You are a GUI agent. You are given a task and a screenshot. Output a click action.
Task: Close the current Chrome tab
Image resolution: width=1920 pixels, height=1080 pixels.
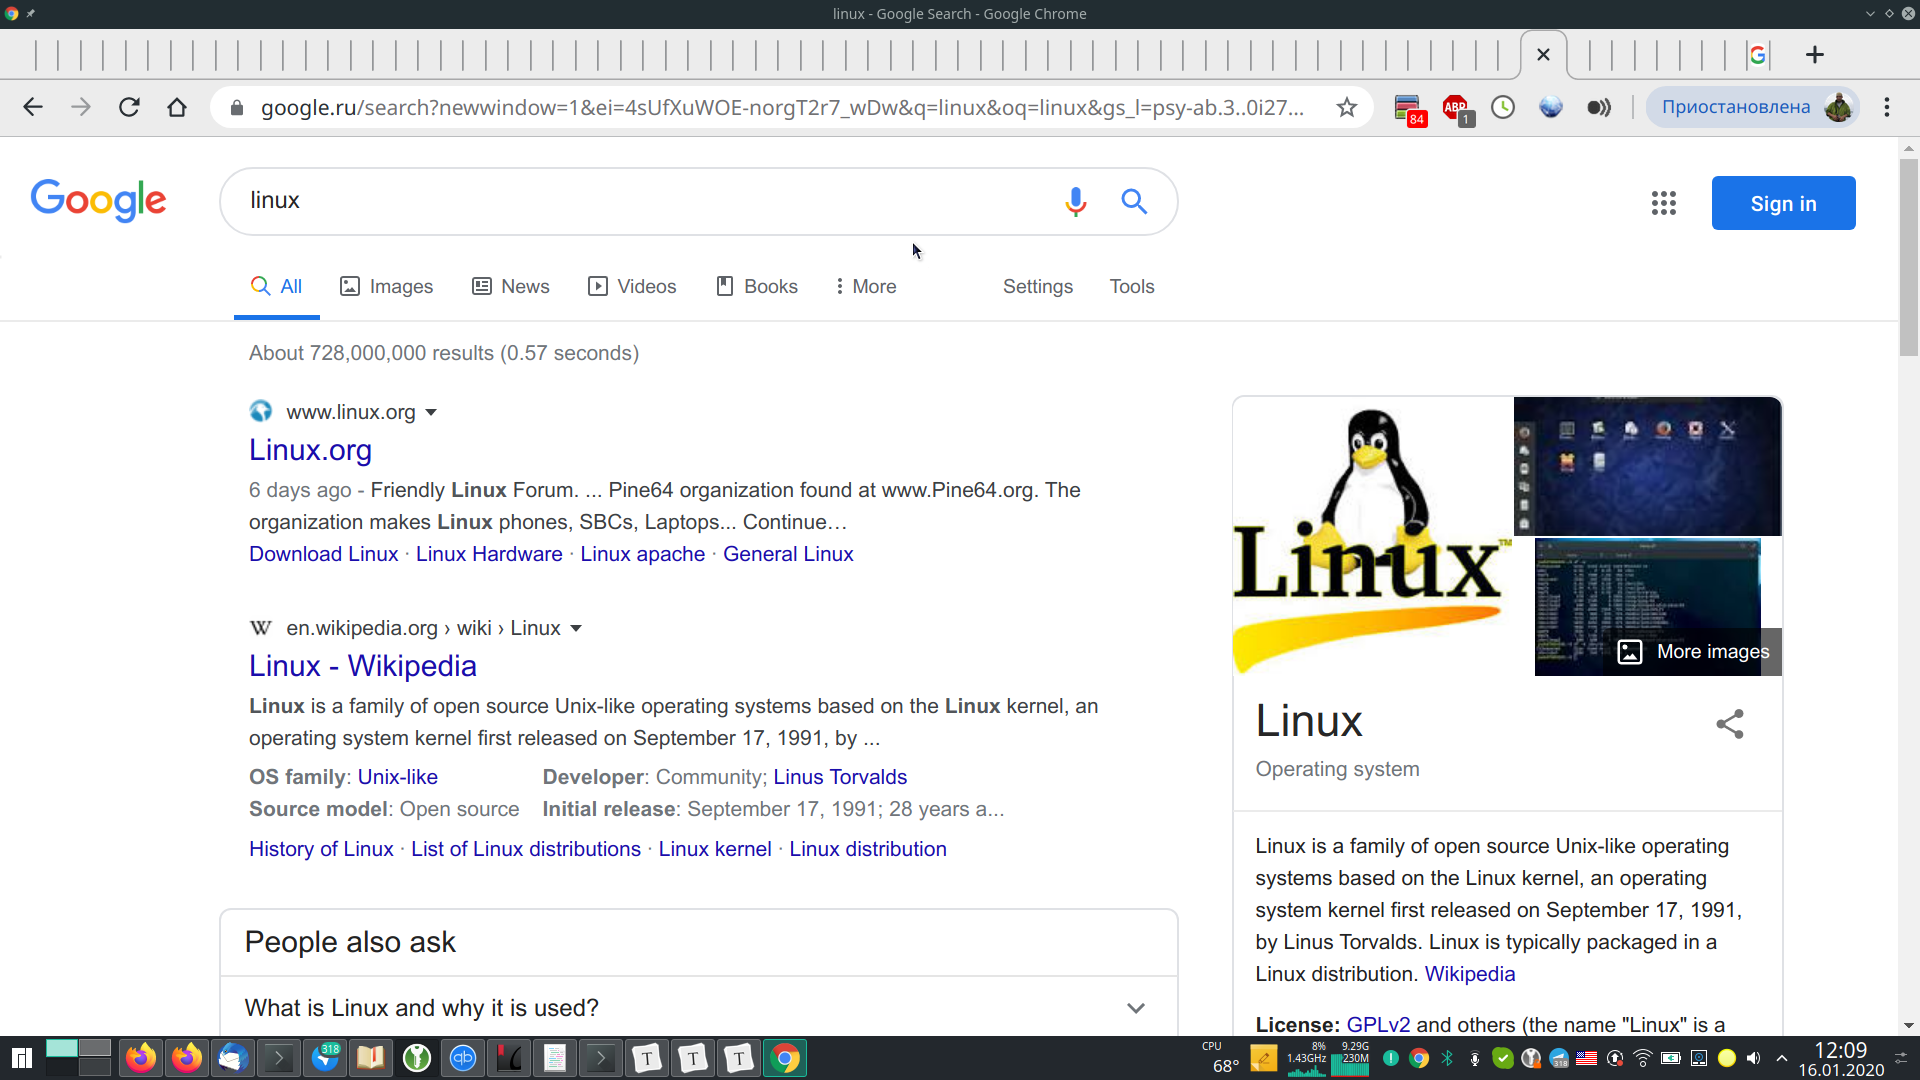pyautogui.click(x=1543, y=54)
